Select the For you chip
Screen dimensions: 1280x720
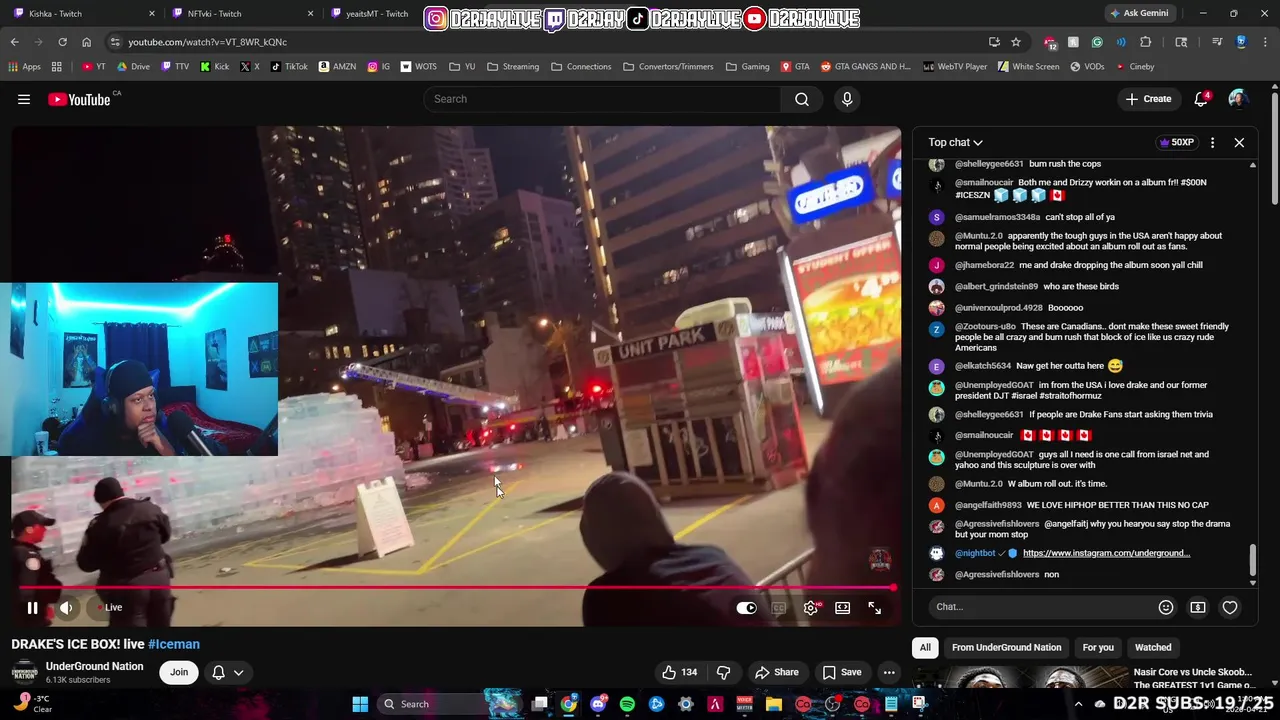click(x=1098, y=647)
